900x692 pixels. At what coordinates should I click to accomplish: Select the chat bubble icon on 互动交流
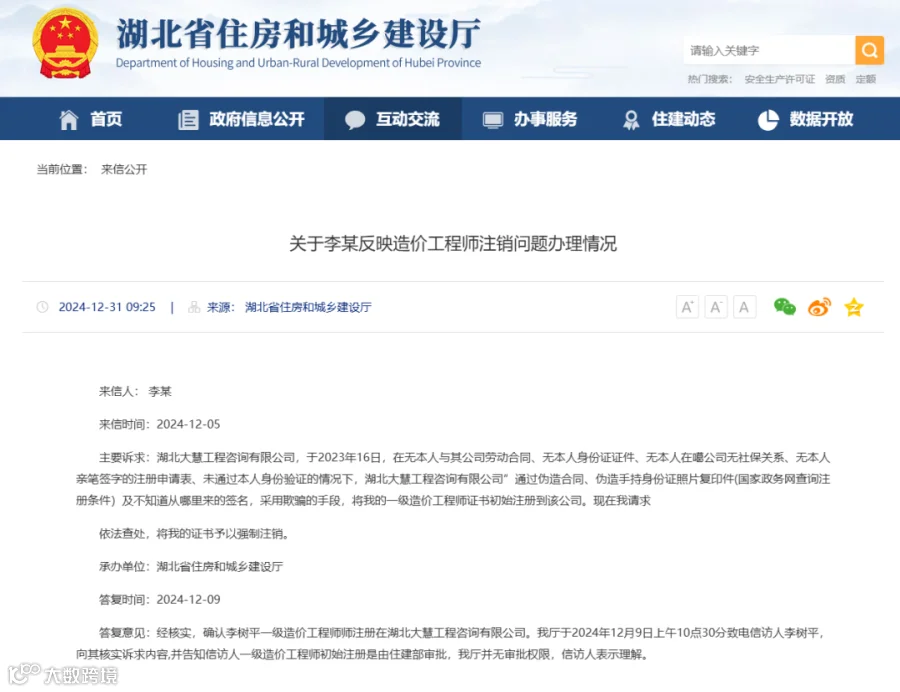coord(357,119)
